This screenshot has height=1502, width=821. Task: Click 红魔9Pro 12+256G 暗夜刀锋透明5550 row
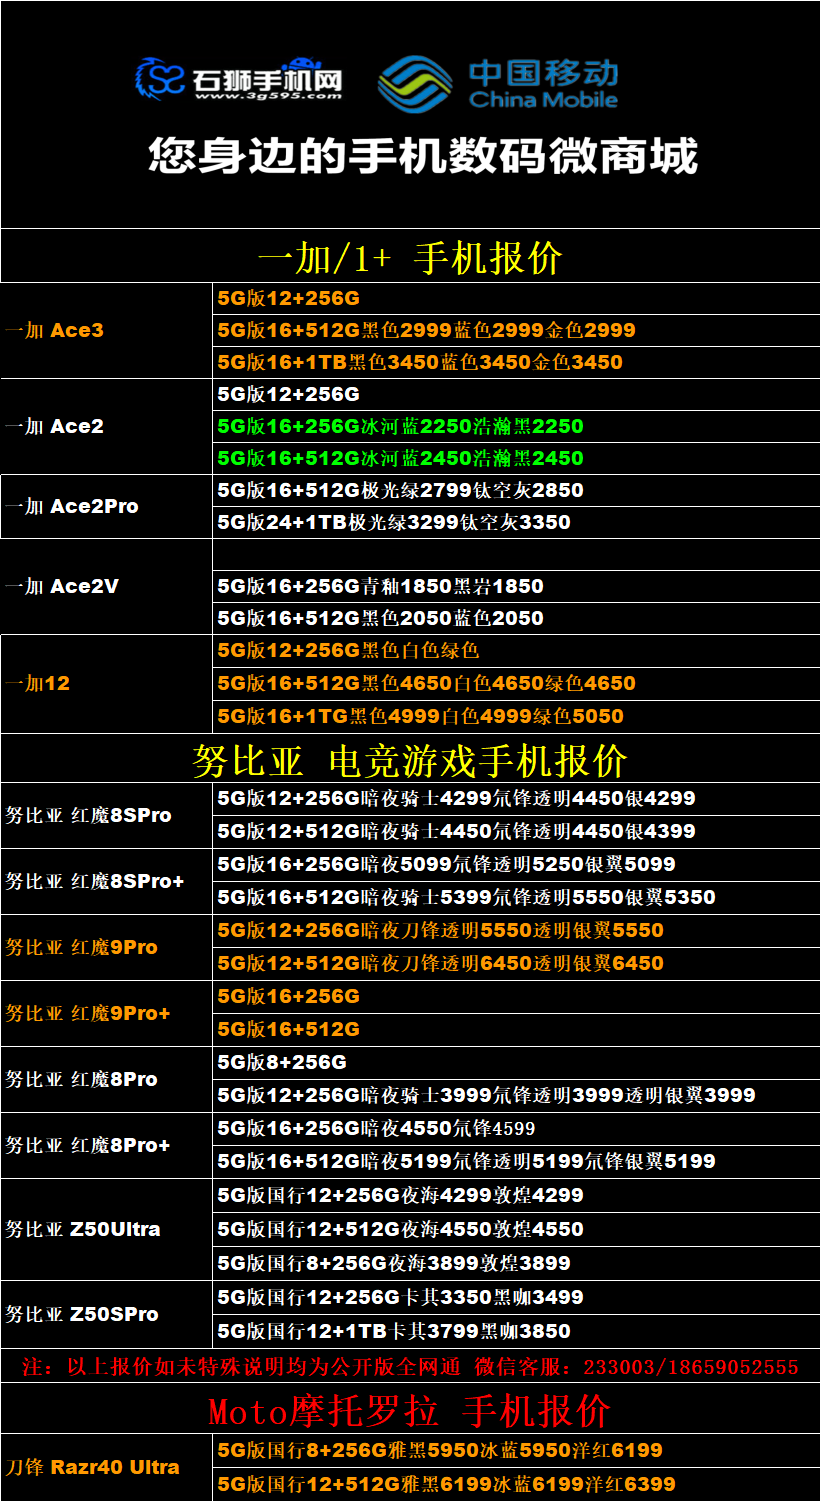(x=517, y=931)
